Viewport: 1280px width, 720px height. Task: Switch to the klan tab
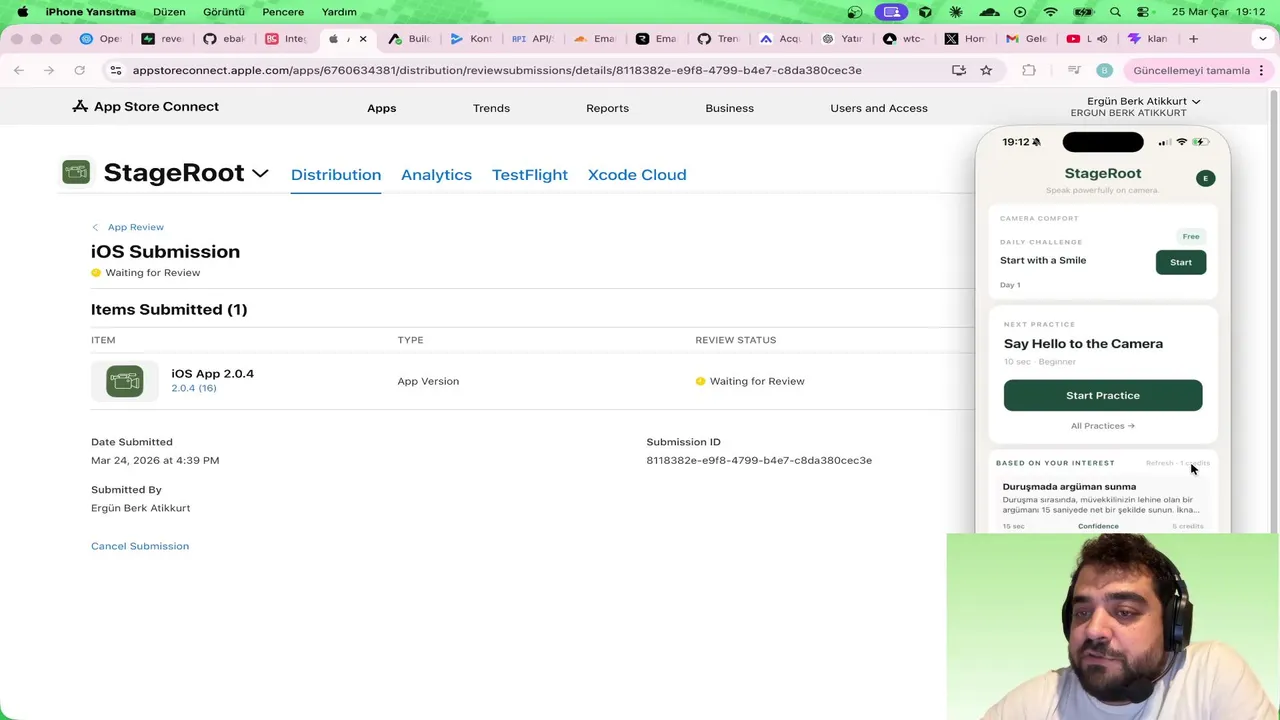(x=1148, y=39)
